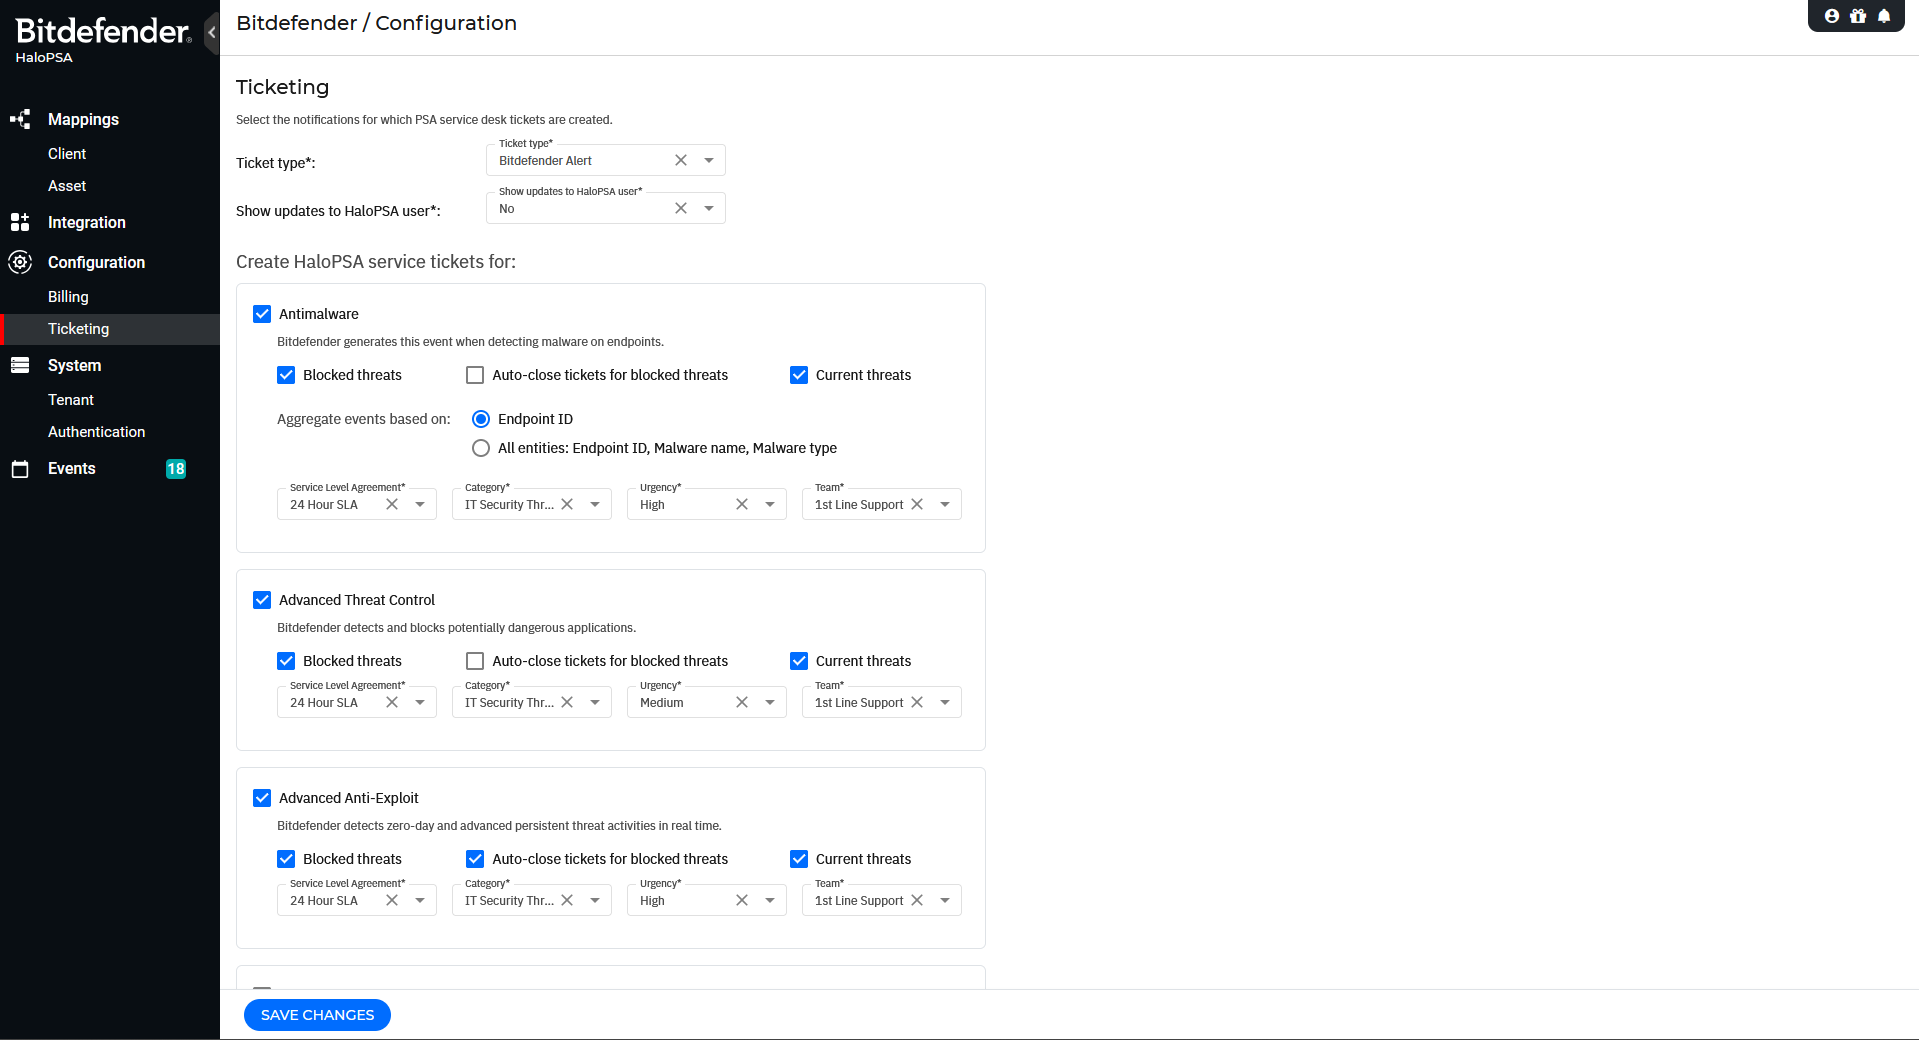Viewport: 1919px width, 1040px height.
Task: Expand Advanced Threat Control Team dropdown
Action: [945, 702]
